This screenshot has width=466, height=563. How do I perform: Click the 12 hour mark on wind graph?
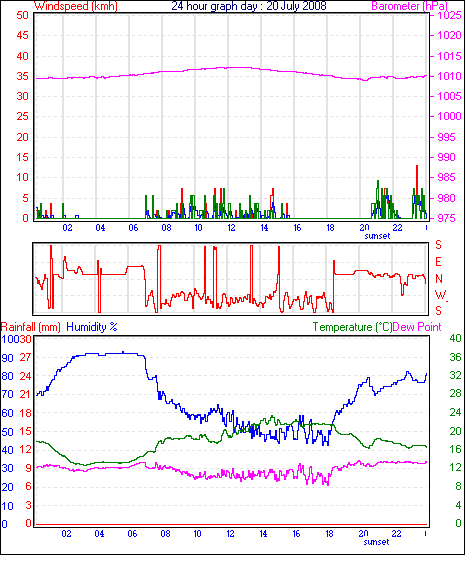pos(231,228)
